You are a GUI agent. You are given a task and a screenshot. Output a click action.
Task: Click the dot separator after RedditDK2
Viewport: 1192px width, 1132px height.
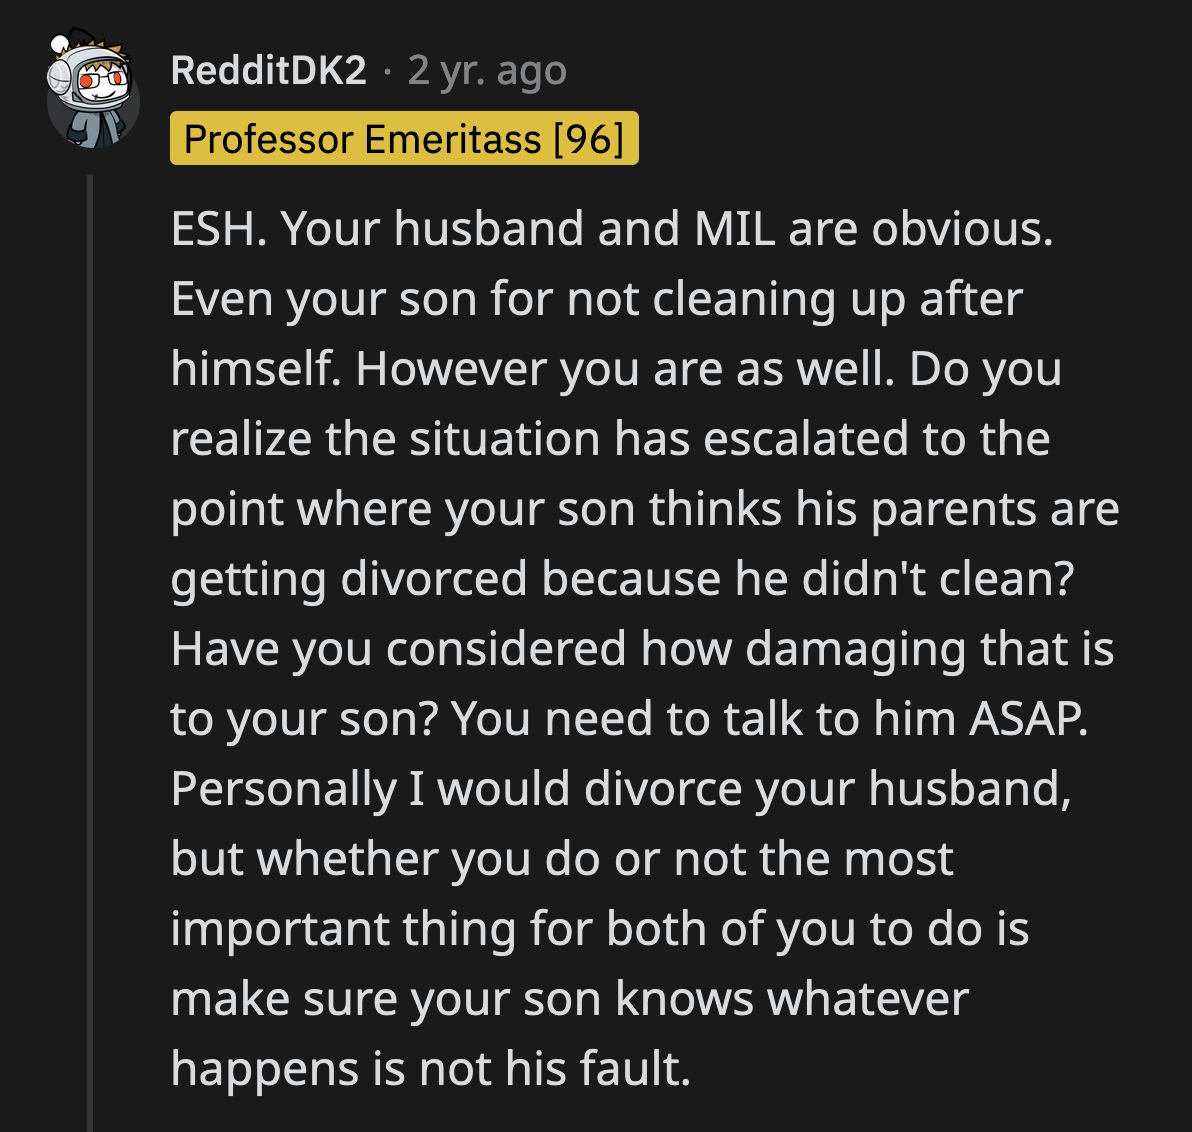tap(386, 72)
